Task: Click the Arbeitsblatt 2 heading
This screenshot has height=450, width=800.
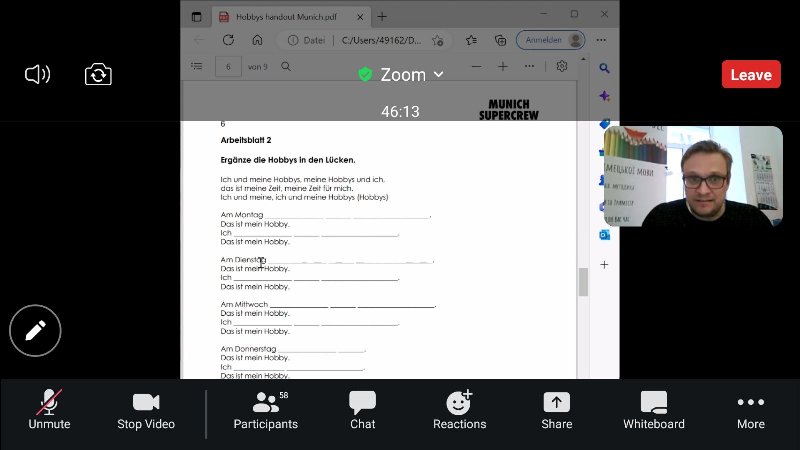Action: click(x=246, y=140)
